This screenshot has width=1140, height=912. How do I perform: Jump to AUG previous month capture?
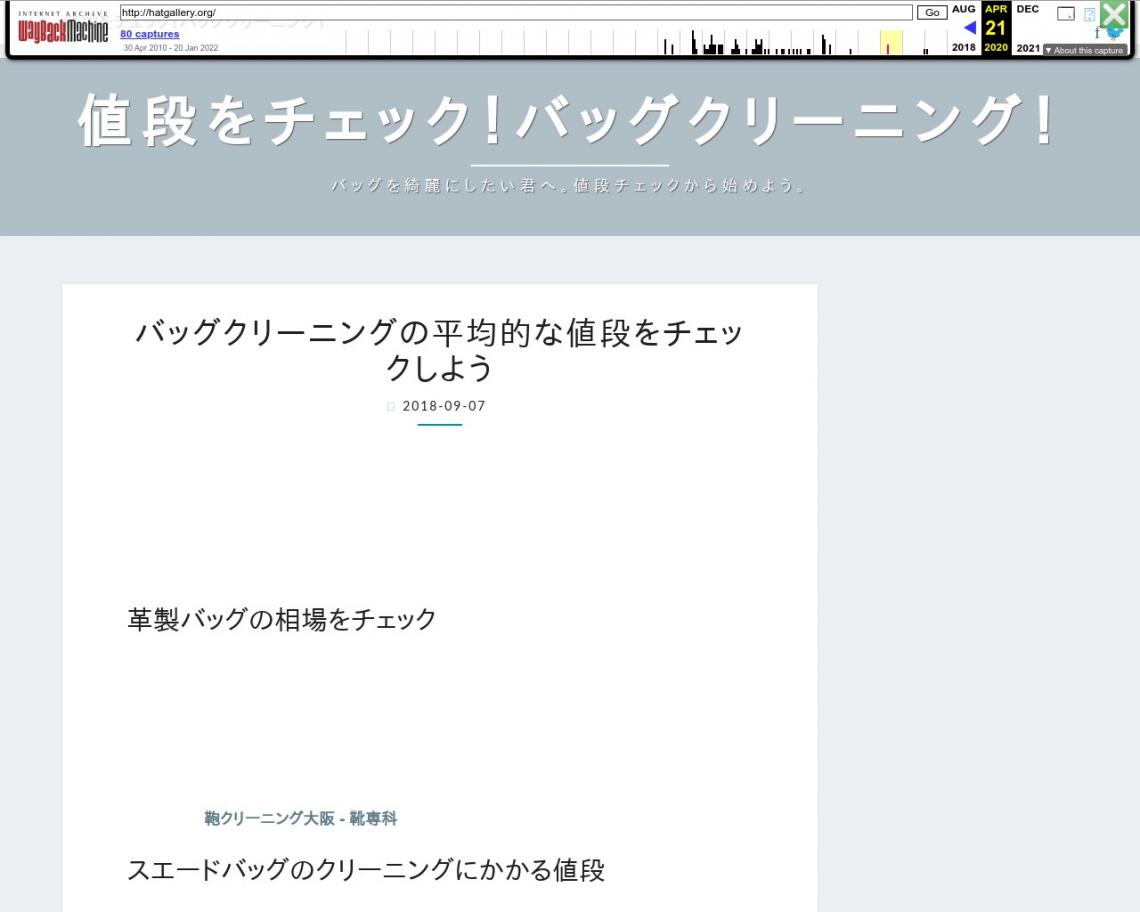(x=964, y=9)
